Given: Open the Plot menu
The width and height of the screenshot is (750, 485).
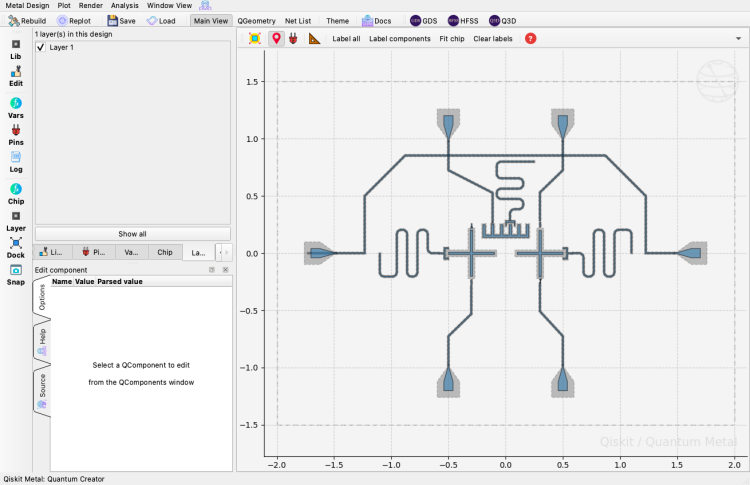Looking at the screenshot, I should point(64,5).
